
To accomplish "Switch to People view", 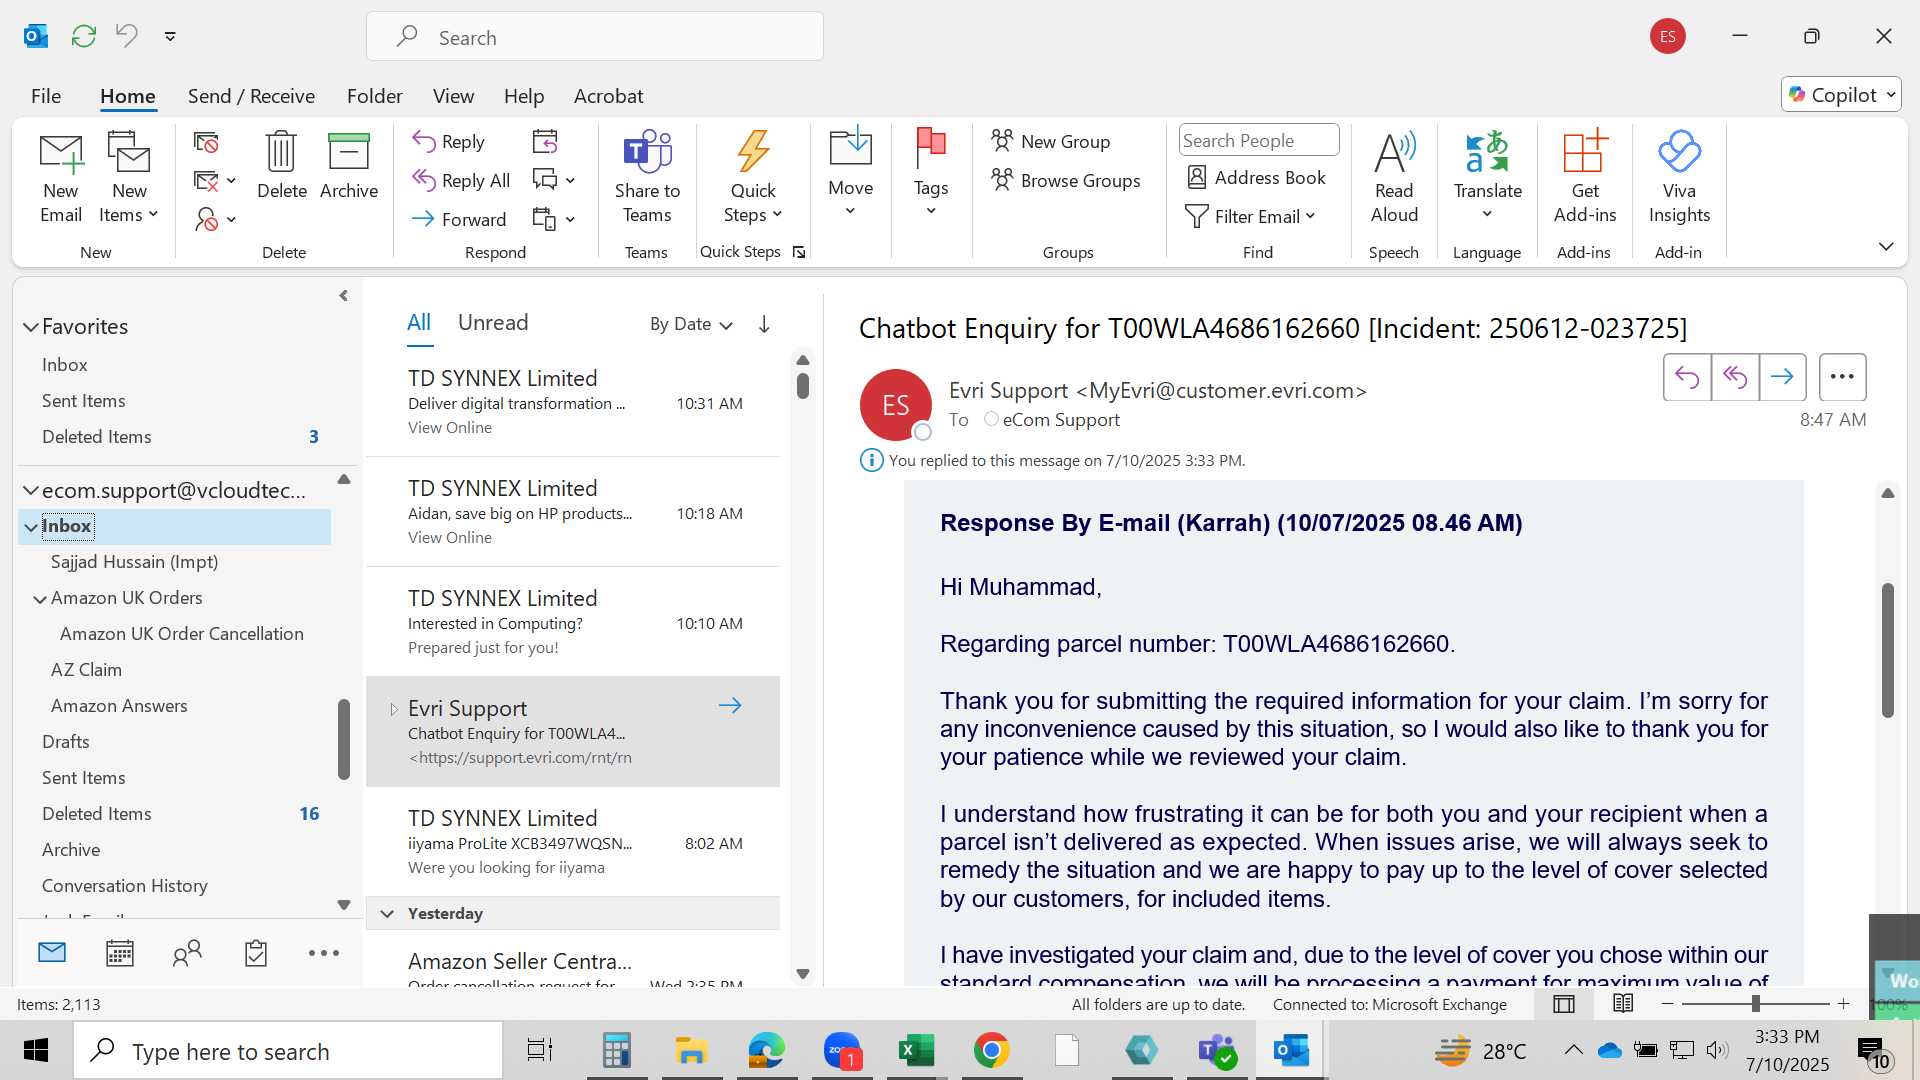I will (187, 953).
